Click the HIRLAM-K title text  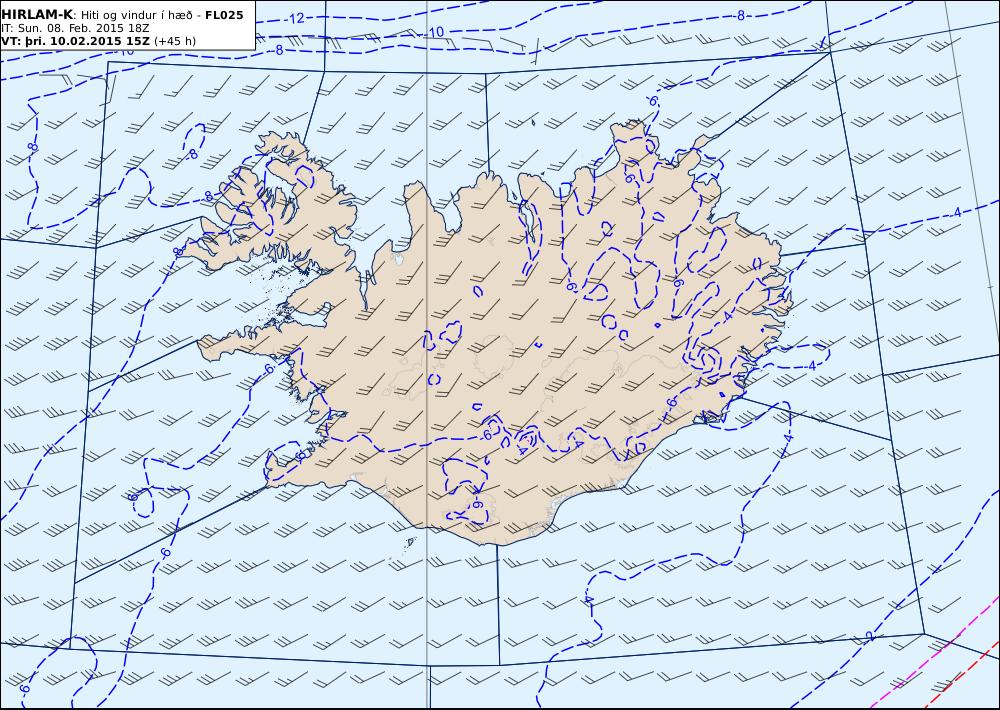point(37,15)
